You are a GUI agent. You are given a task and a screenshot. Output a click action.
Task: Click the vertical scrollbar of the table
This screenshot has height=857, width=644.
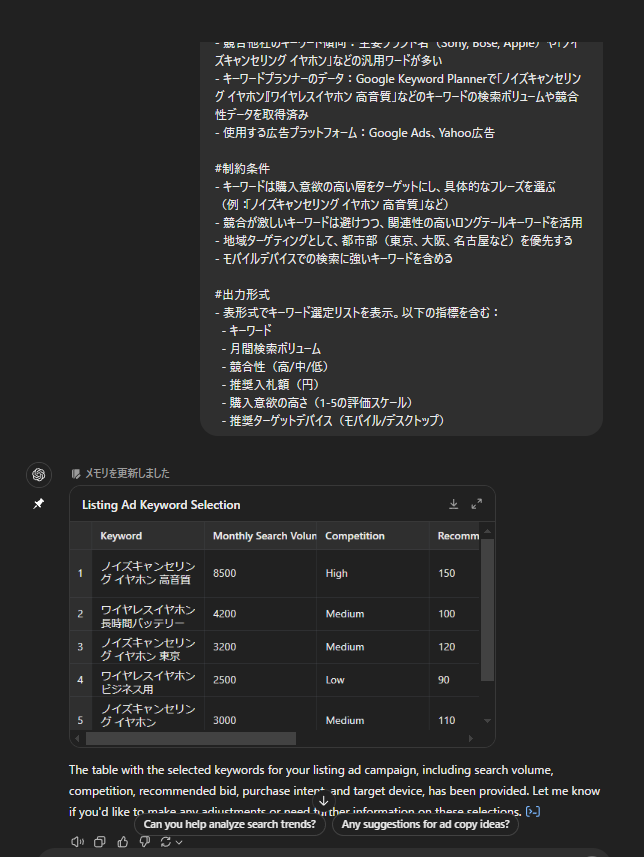click(x=487, y=609)
